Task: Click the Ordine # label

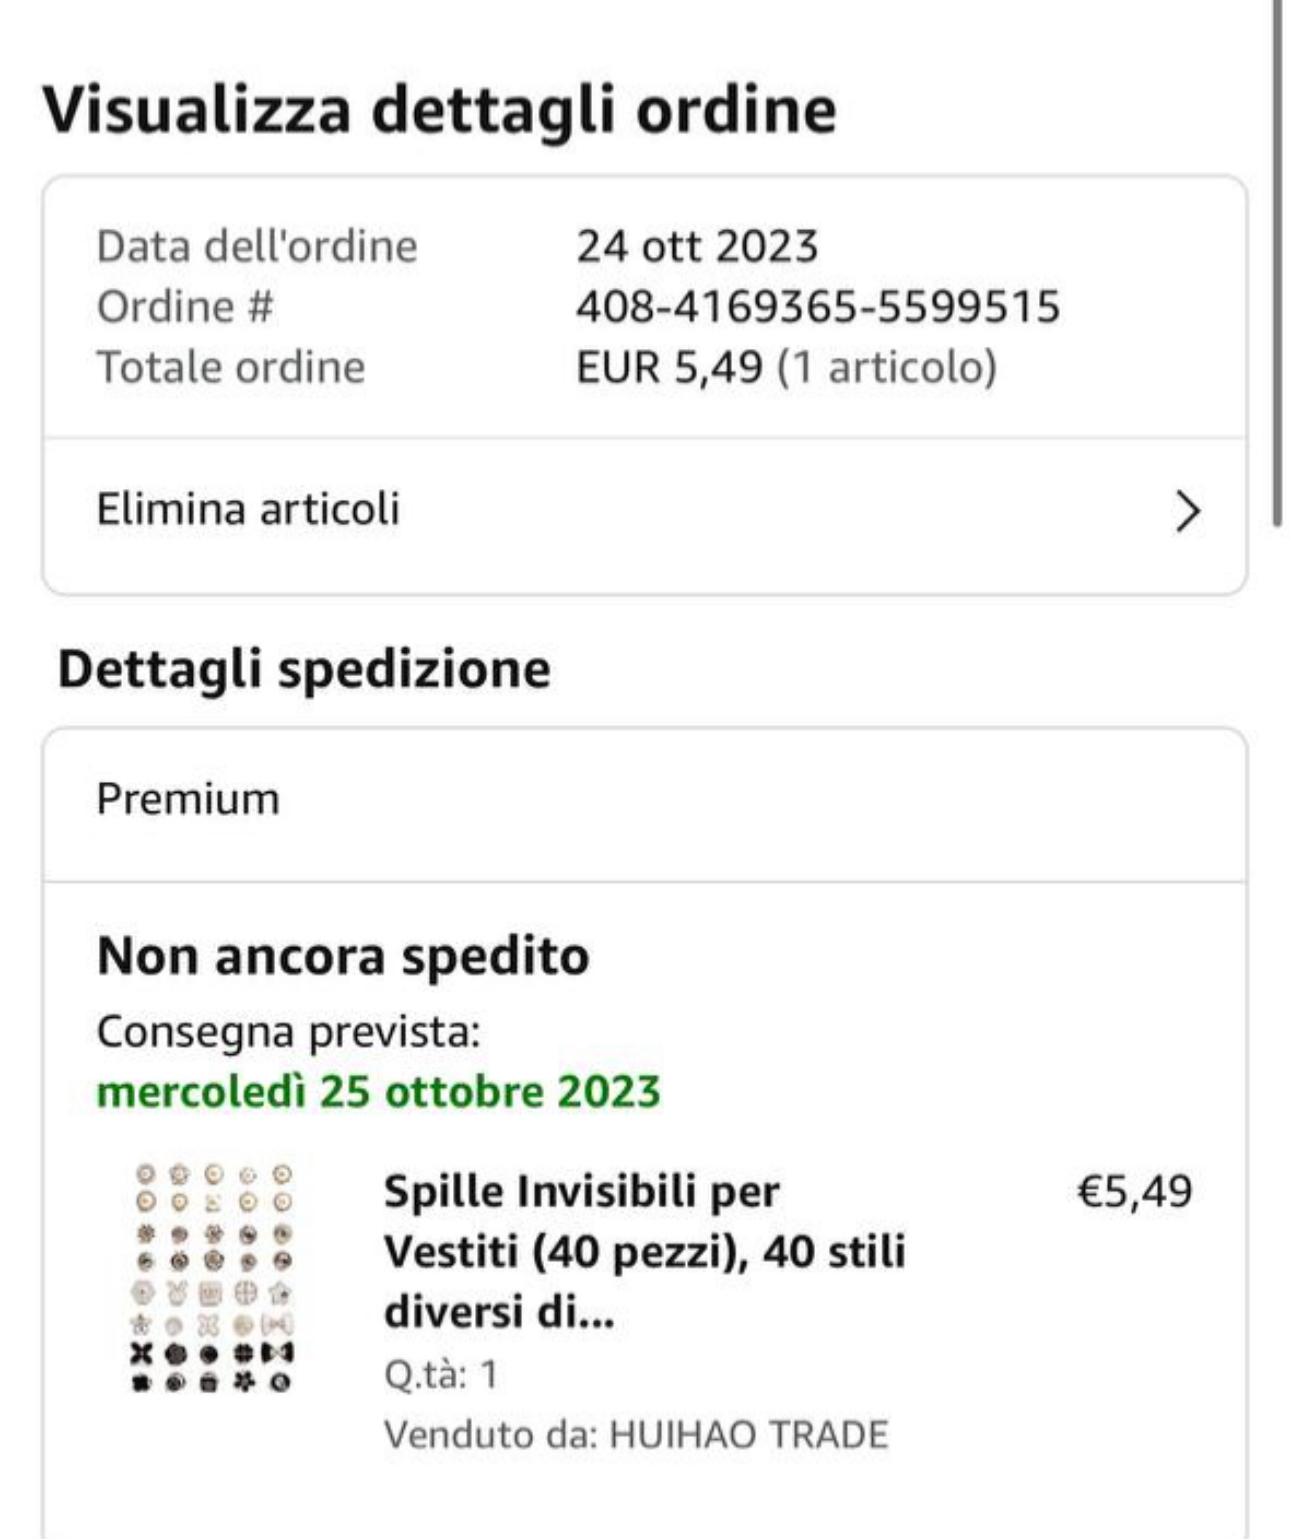Action: click(184, 307)
